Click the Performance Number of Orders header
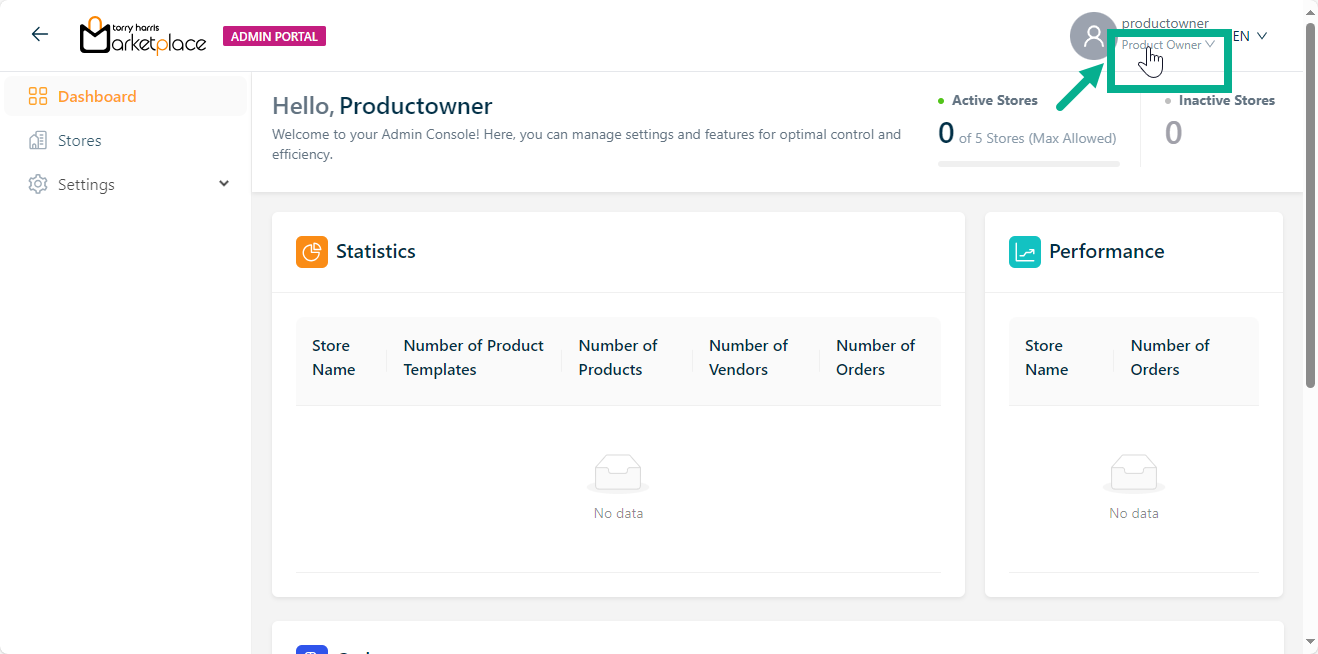 pos(1169,357)
